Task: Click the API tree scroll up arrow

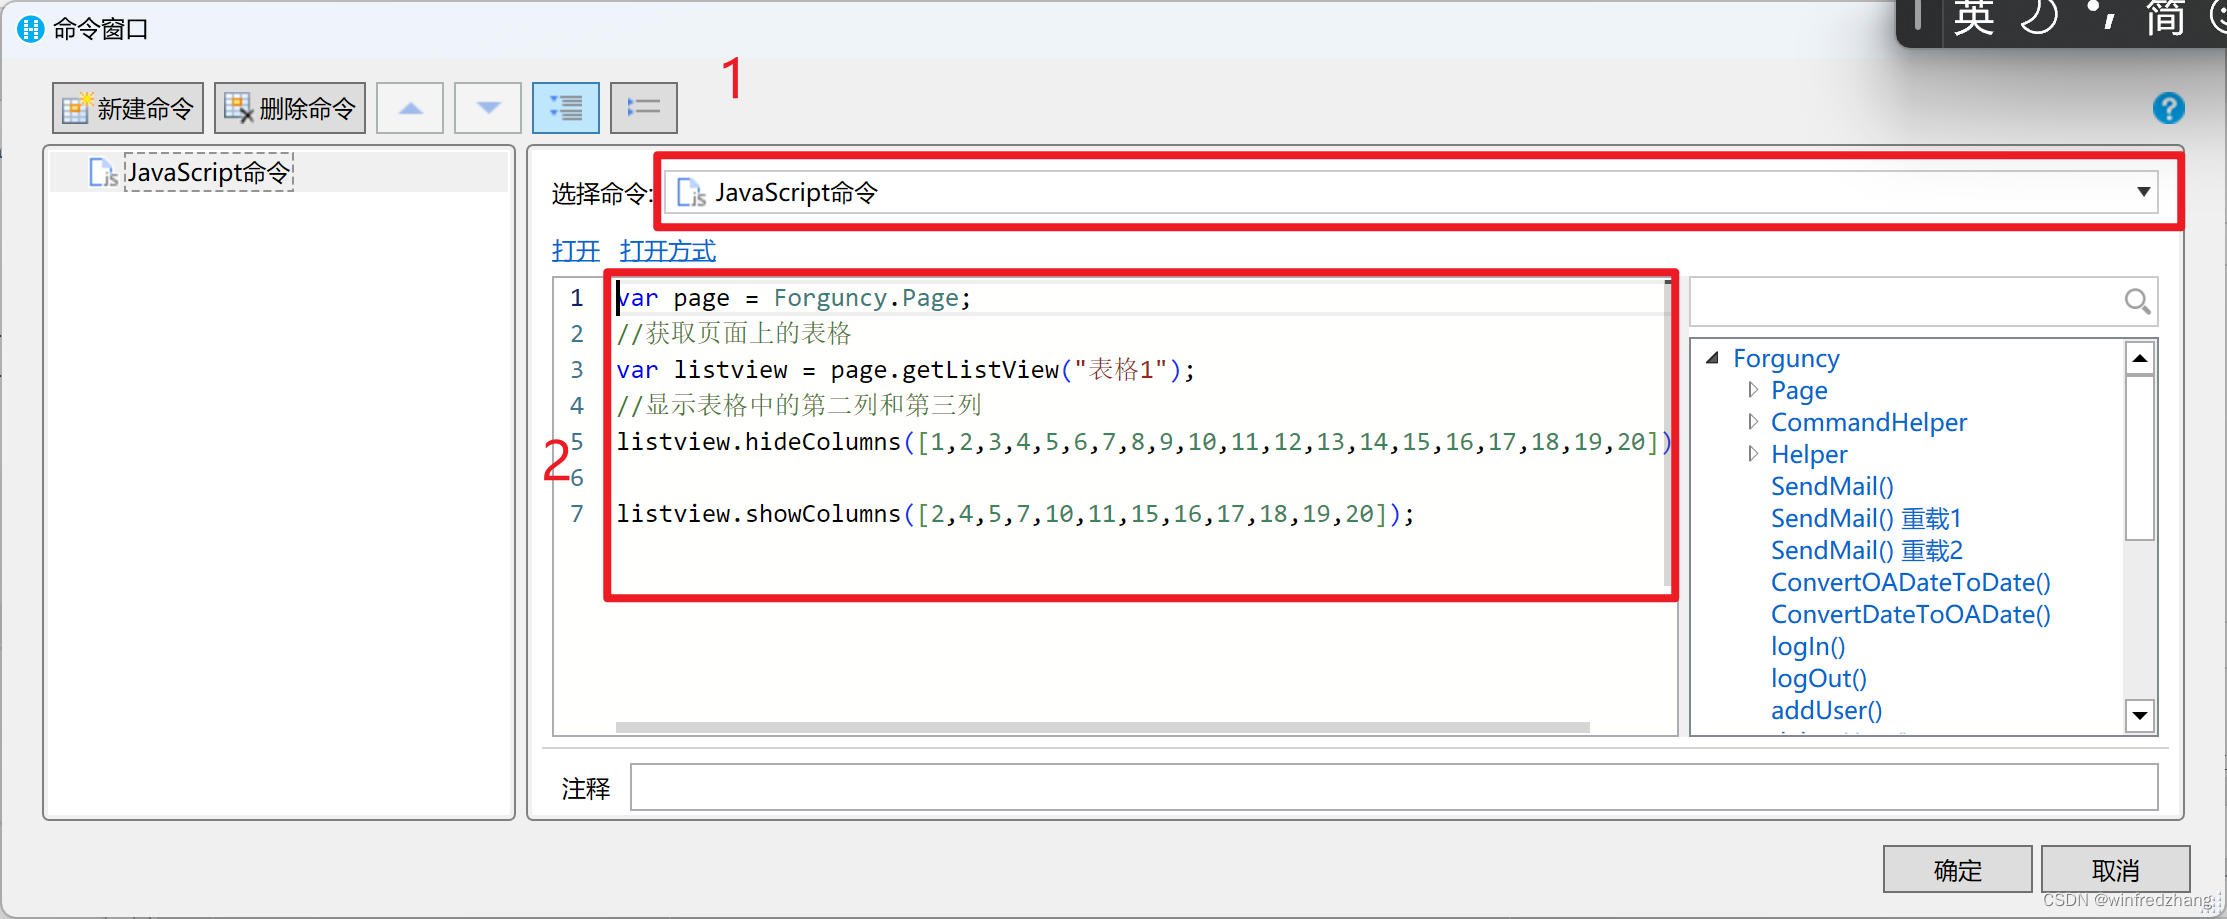Action: [x=2139, y=358]
